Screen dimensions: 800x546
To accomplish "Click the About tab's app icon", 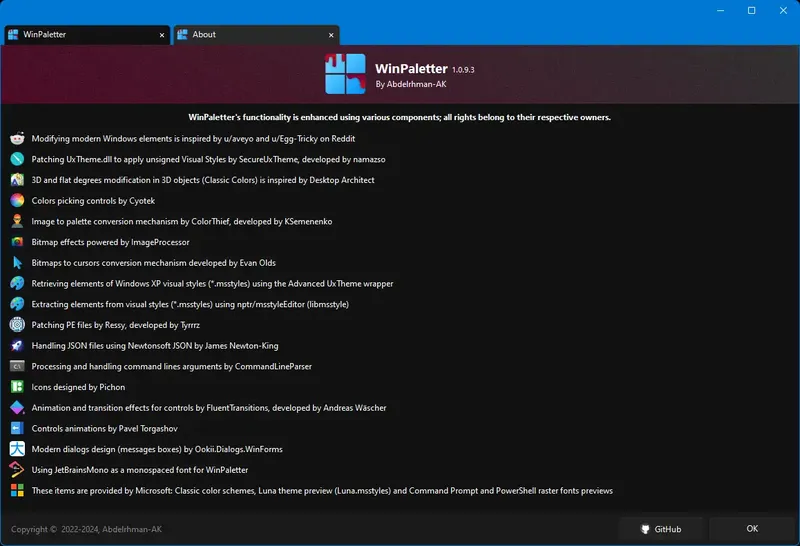I will pyautogui.click(x=182, y=34).
